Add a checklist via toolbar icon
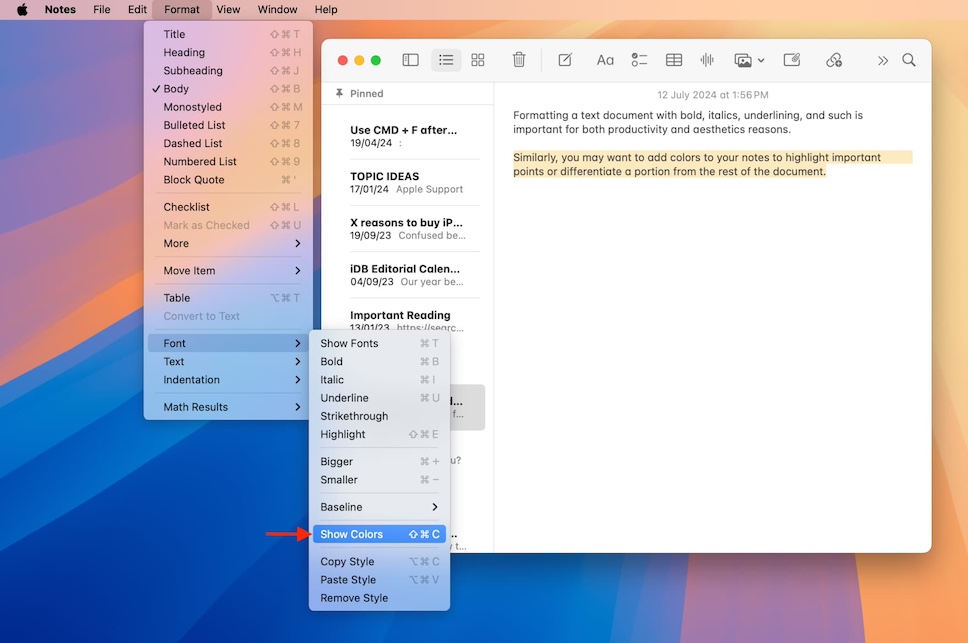Viewport: 968px width, 643px height. click(x=639, y=60)
